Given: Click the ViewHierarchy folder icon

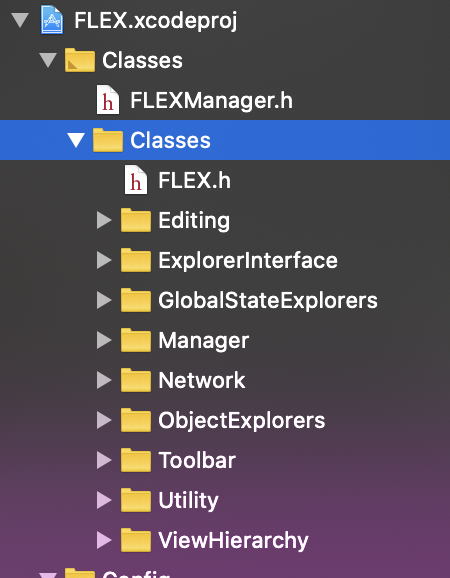Looking at the screenshot, I should [136, 540].
